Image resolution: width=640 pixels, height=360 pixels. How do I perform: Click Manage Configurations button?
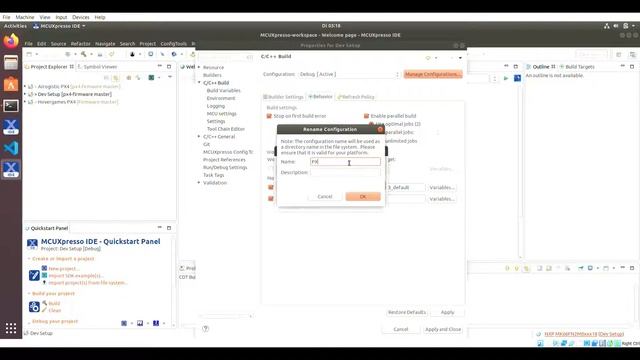(x=433, y=74)
